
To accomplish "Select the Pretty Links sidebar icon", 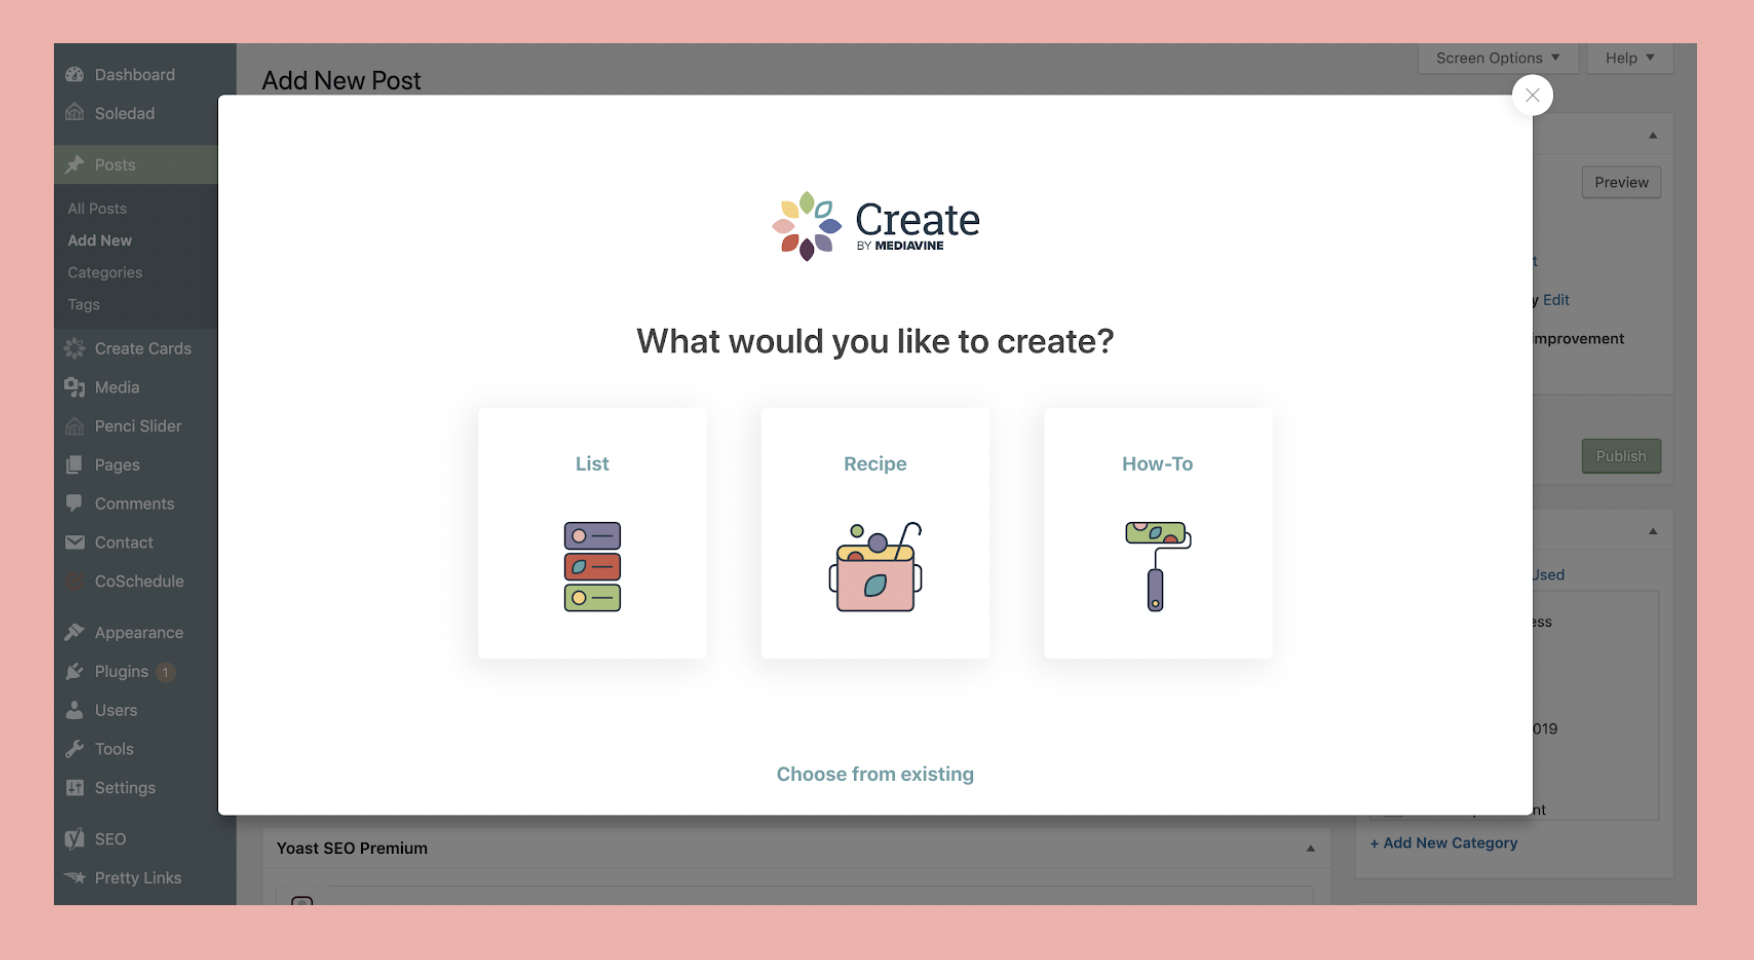I will [x=75, y=877].
